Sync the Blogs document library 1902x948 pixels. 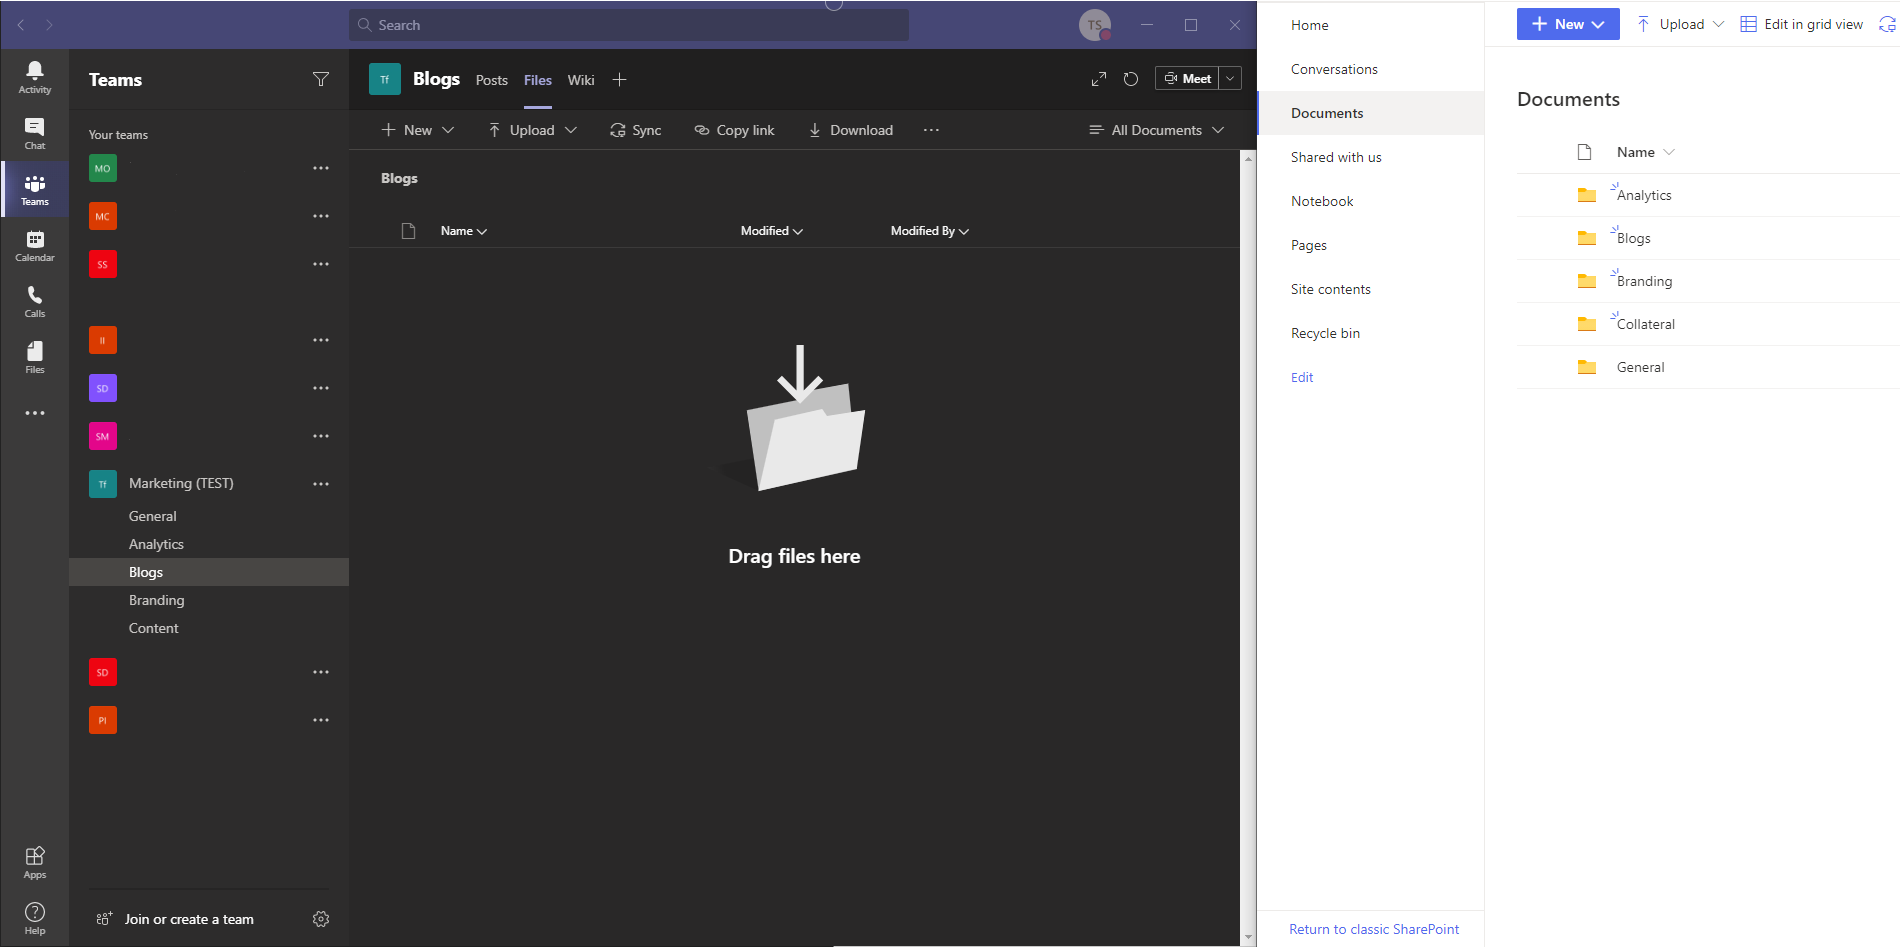point(635,129)
